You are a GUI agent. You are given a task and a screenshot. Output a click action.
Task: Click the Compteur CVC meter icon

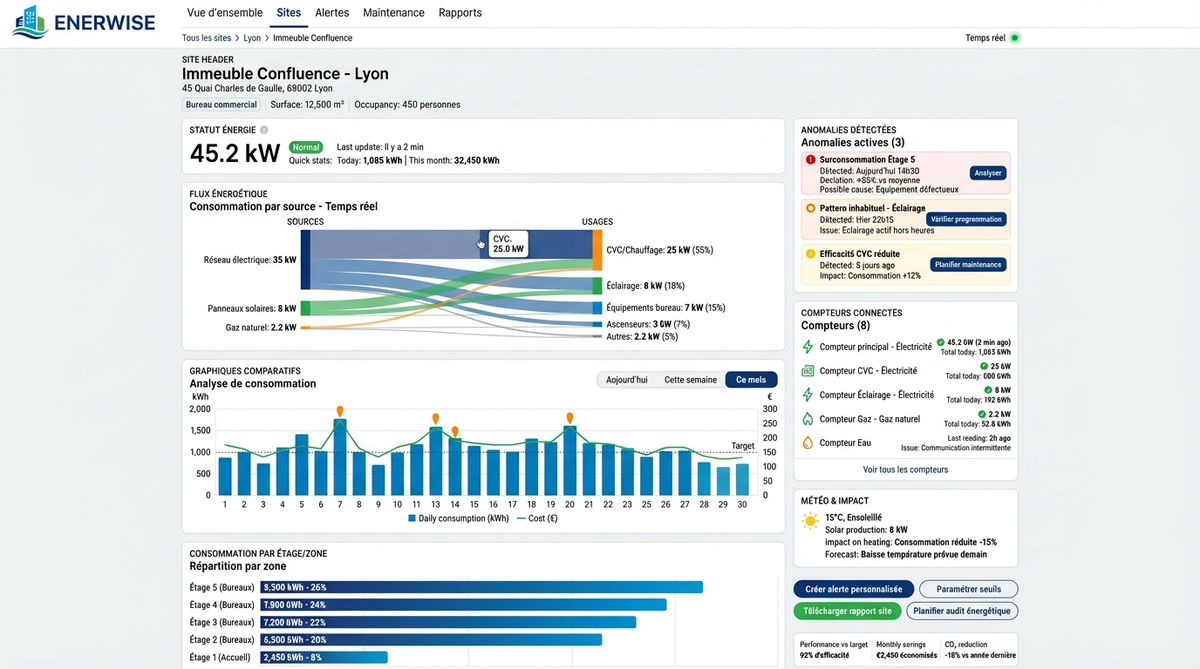(x=808, y=371)
